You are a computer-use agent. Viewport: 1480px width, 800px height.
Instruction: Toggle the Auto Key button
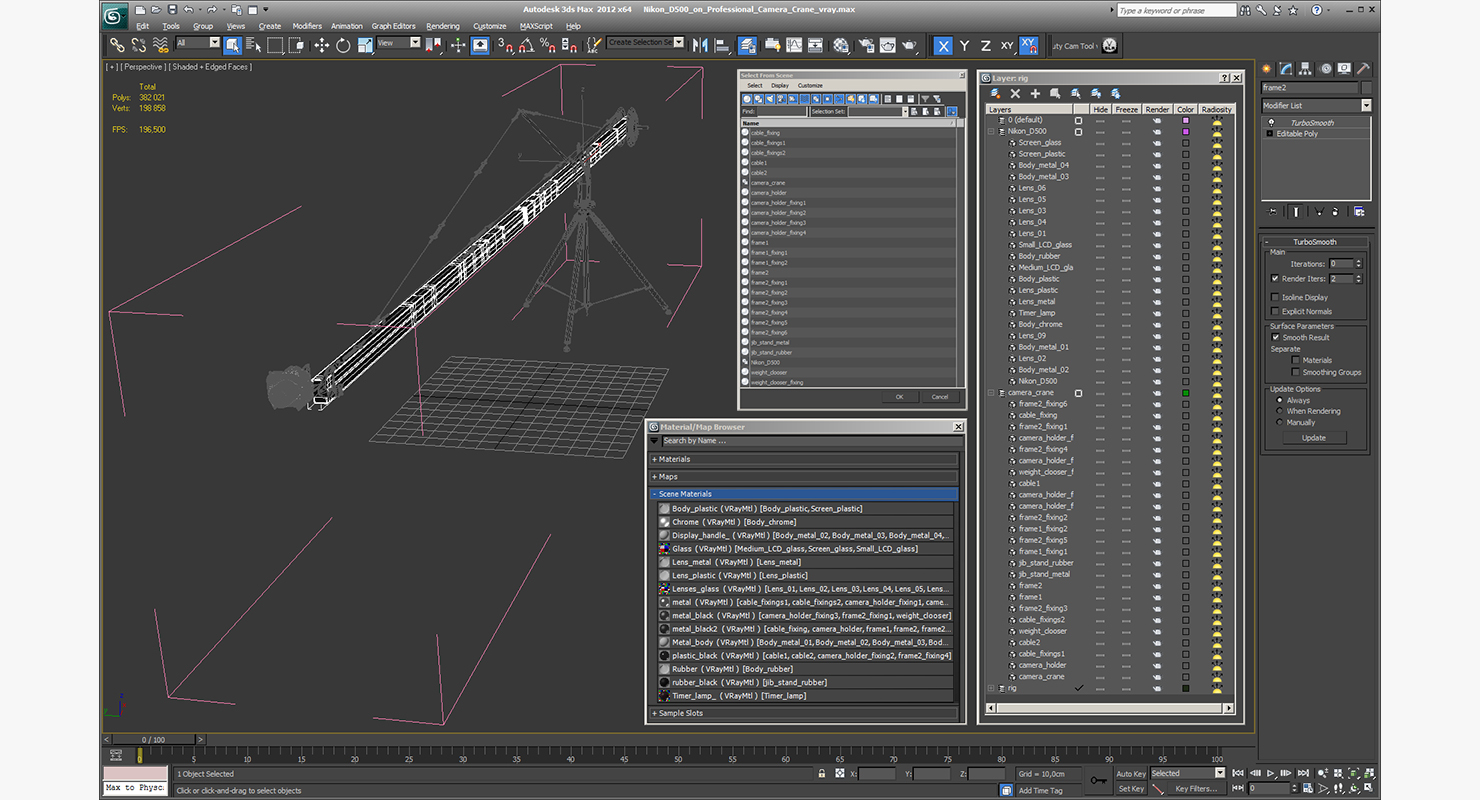1130,773
